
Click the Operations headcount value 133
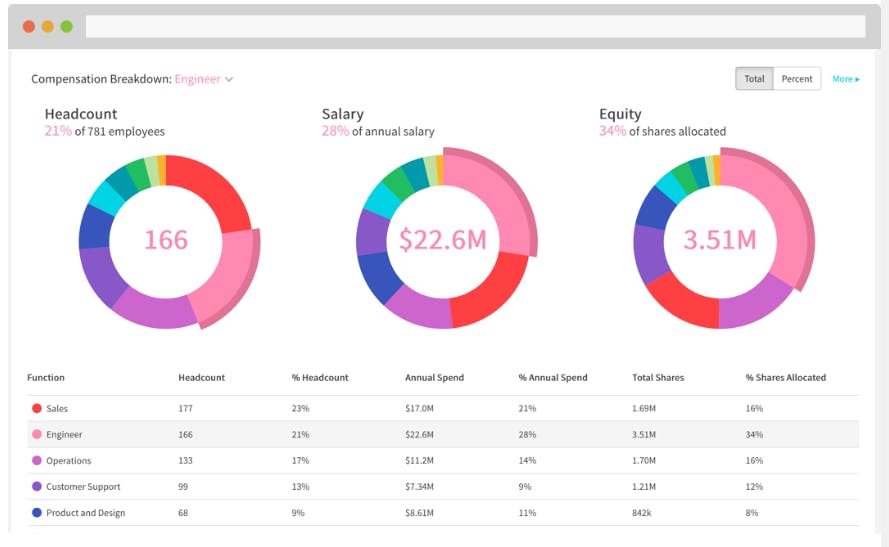[x=185, y=460]
